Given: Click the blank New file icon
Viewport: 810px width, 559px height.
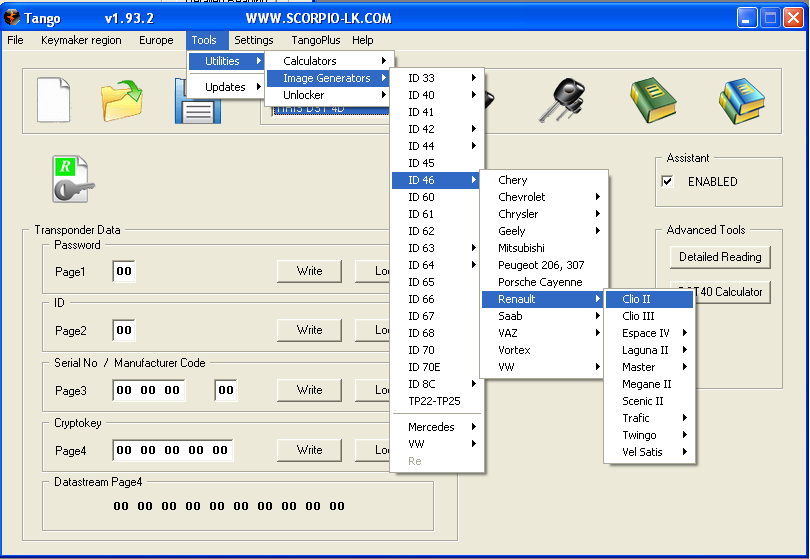Looking at the screenshot, I should (x=54, y=100).
